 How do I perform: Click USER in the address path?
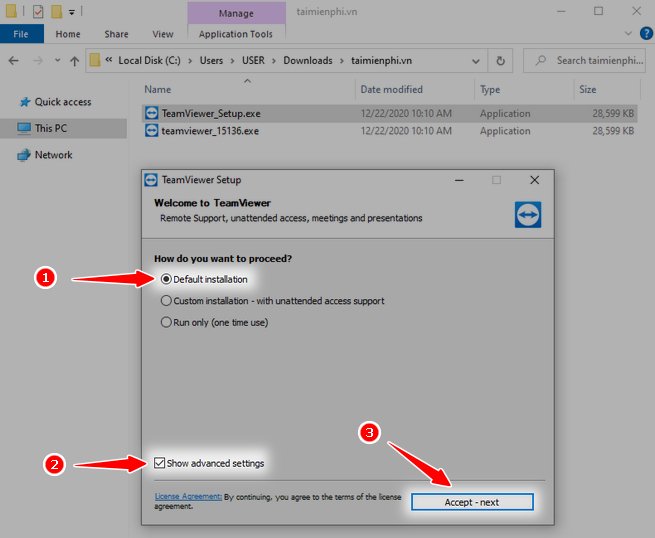tap(253, 61)
